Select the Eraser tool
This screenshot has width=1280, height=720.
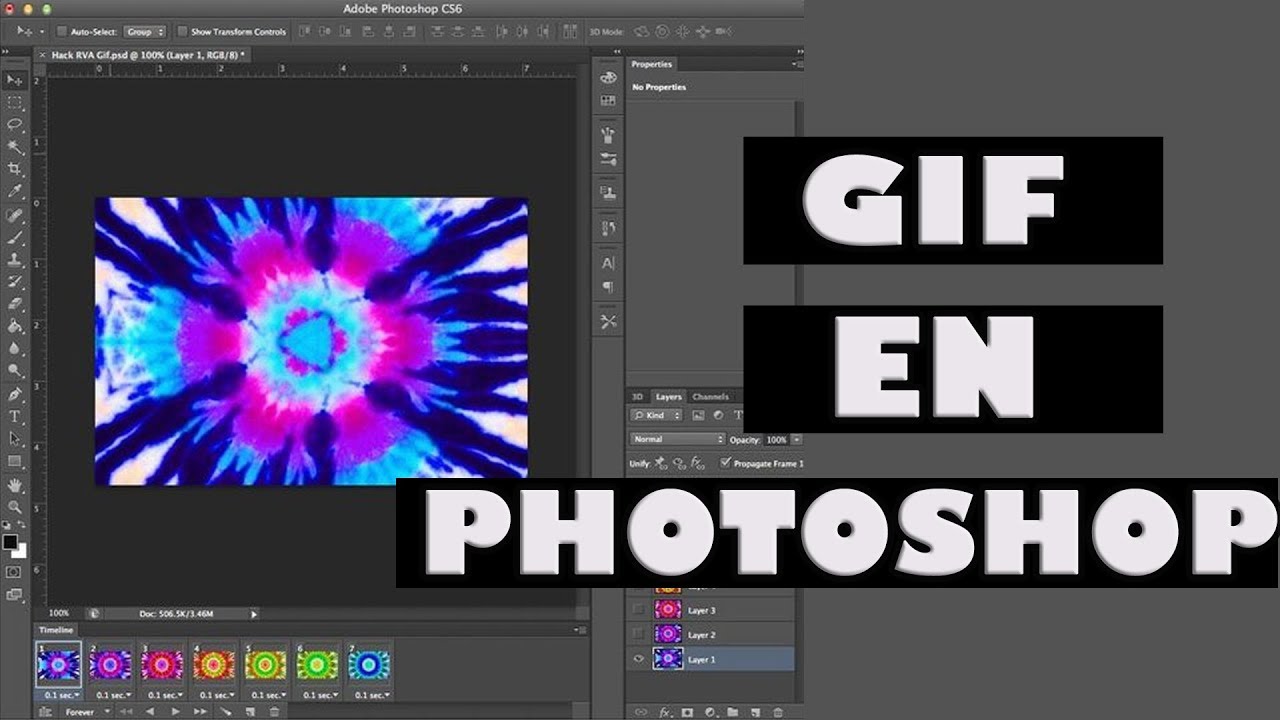pyautogui.click(x=15, y=304)
